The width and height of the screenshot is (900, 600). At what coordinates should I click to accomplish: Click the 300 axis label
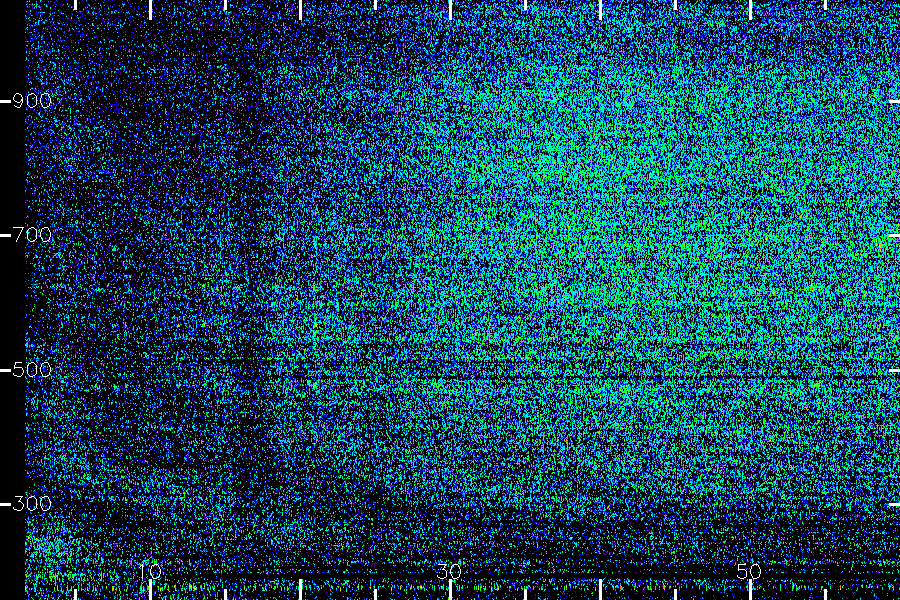[x=32, y=504]
